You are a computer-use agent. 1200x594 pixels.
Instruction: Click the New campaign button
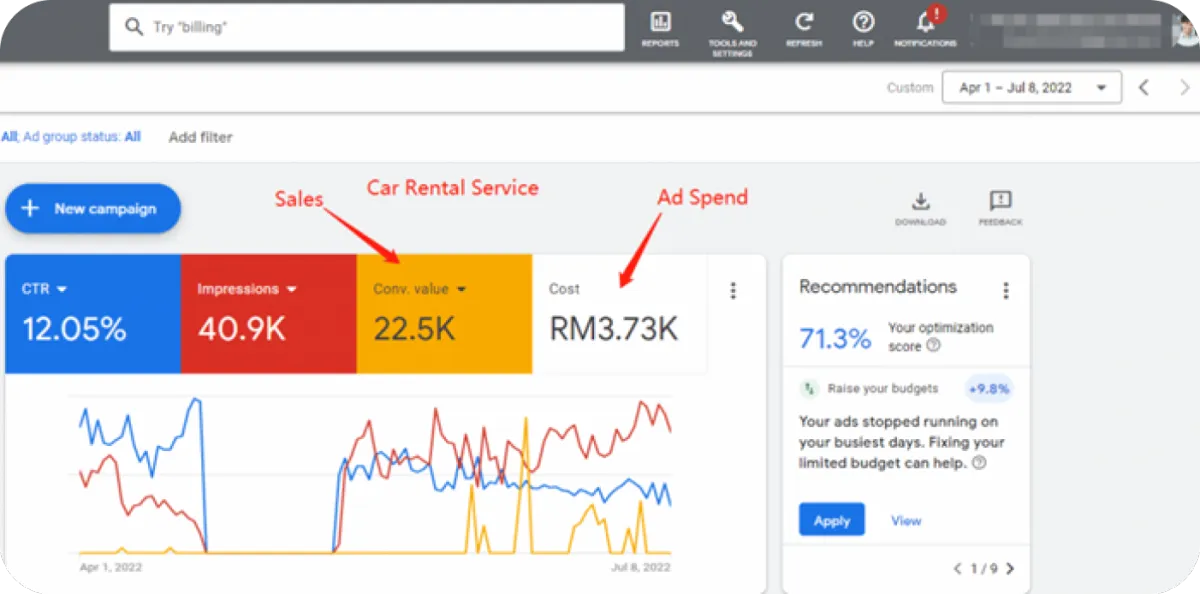93,208
